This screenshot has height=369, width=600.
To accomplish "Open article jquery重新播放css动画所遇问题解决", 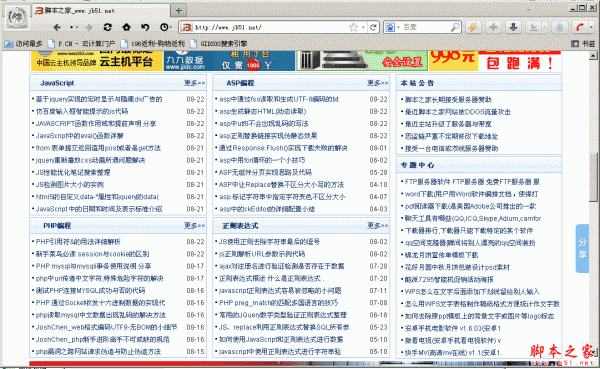I will 90,160.
